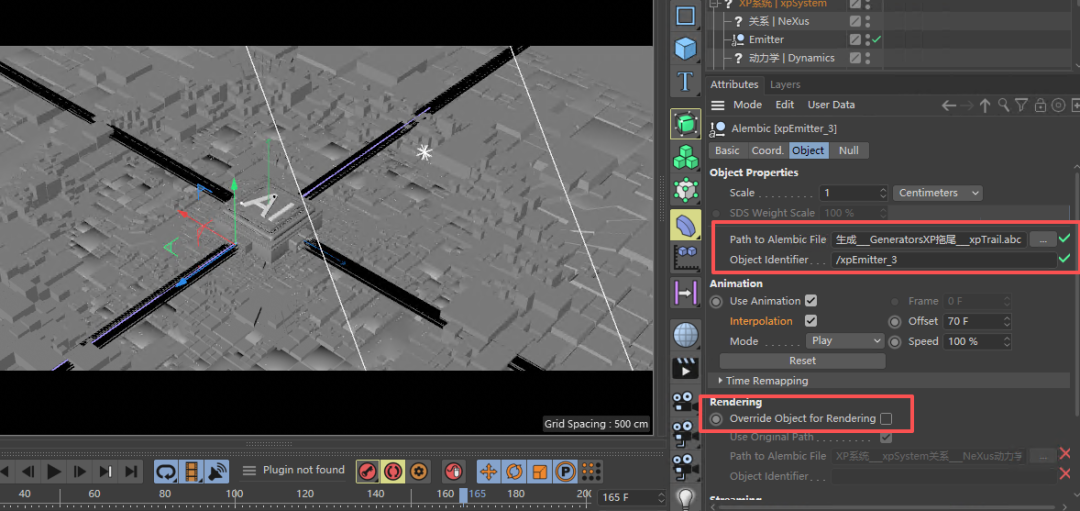
Task: Click the green subdivision cube generator icon
Action: click(x=685, y=125)
